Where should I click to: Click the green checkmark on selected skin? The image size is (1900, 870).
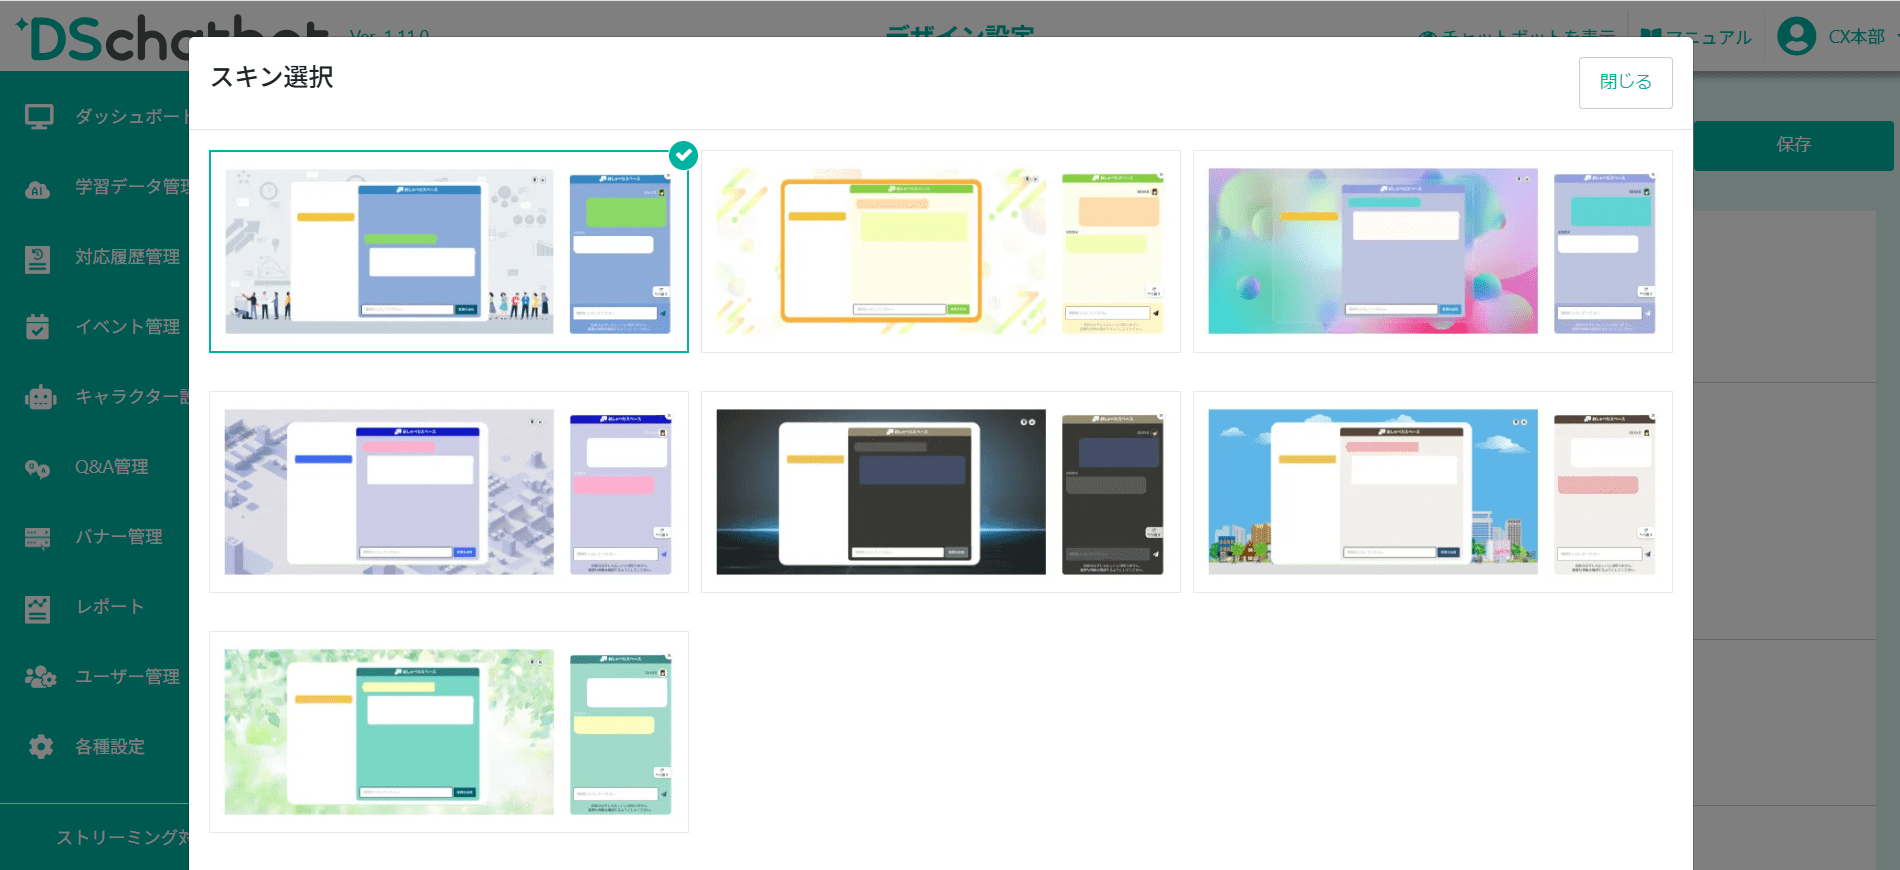coord(683,155)
